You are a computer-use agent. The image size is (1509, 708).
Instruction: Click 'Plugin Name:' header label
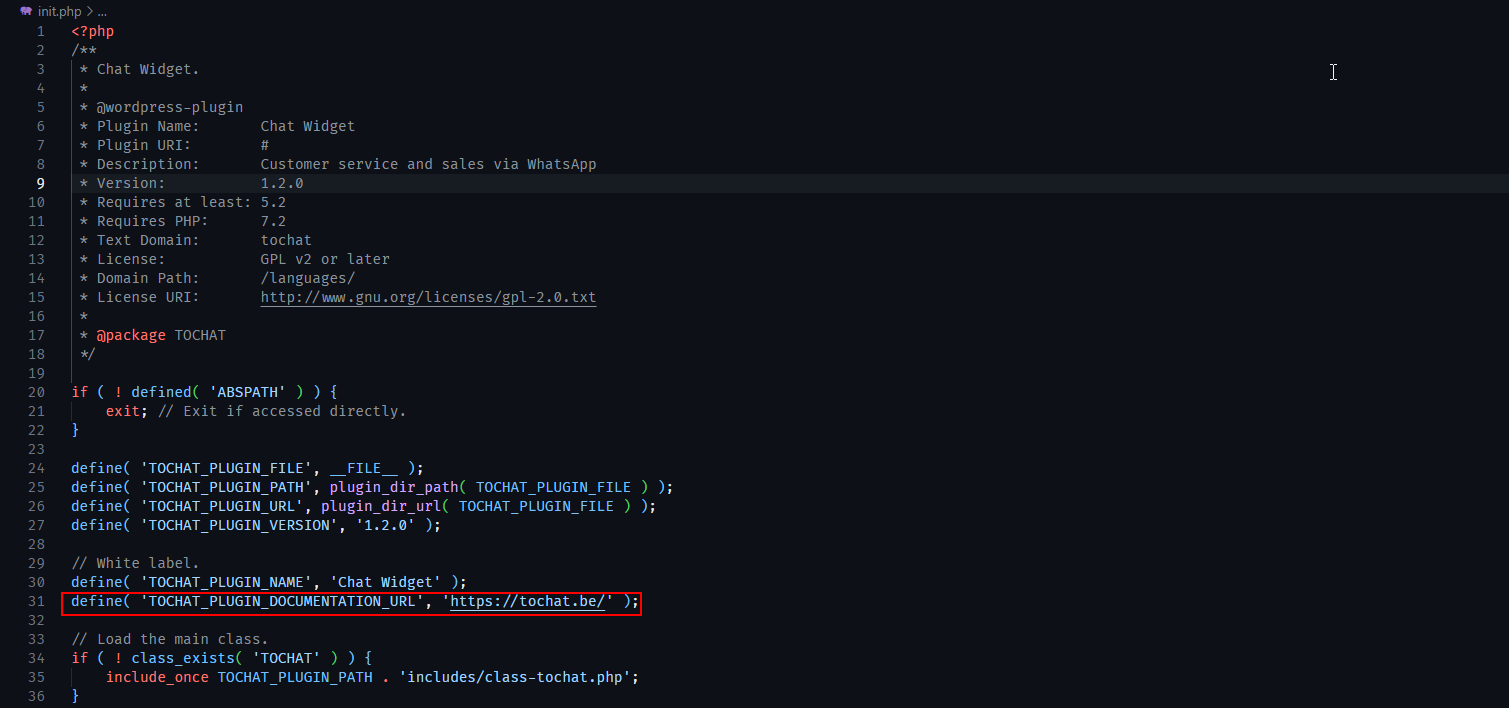pos(148,126)
